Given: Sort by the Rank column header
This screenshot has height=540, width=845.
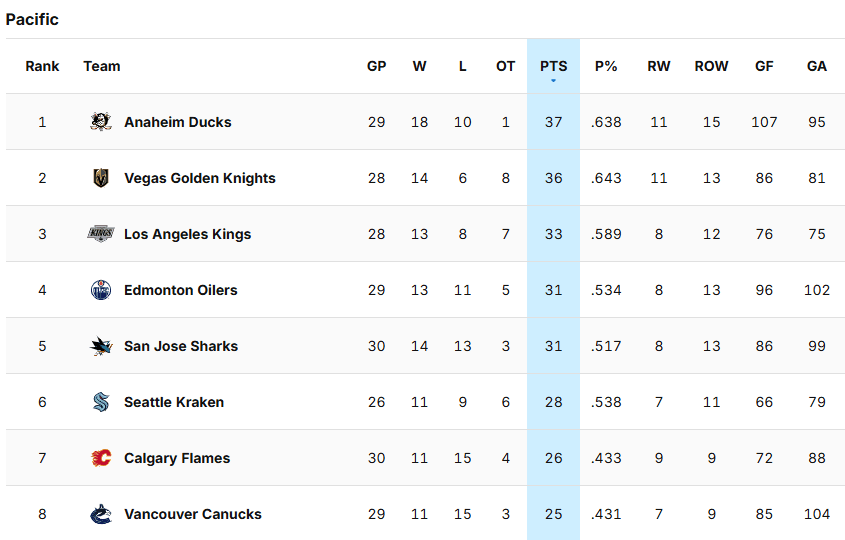Looking at the screenshot, I should click(x=42, y=66).
